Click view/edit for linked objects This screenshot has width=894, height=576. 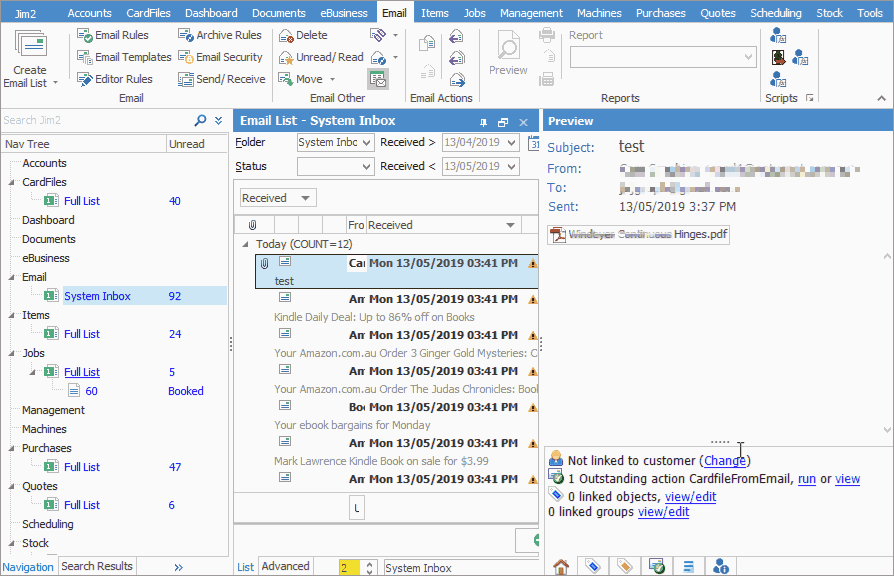point(690,496)
